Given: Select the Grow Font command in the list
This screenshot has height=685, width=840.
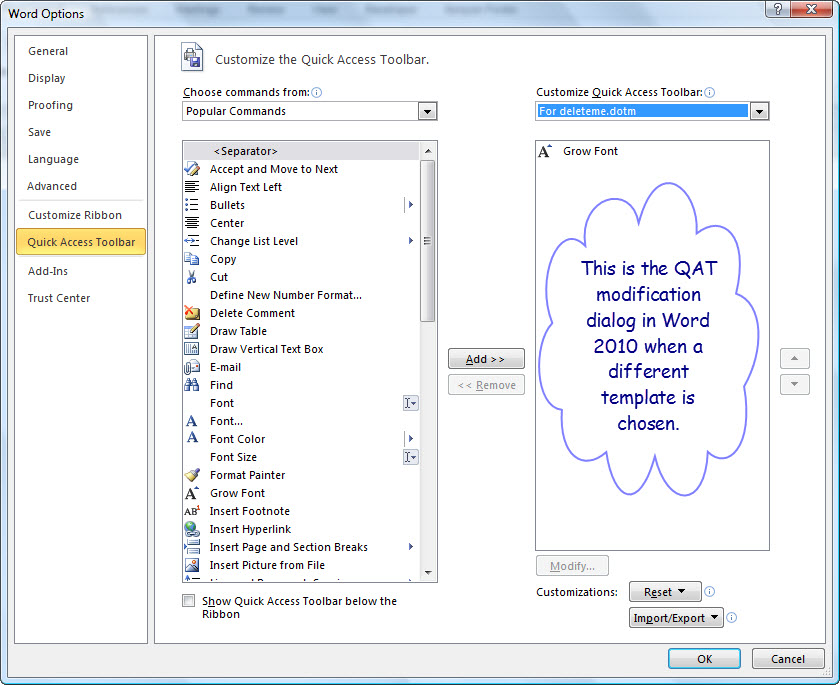Looking at the screenshot, I should (236, 493).
